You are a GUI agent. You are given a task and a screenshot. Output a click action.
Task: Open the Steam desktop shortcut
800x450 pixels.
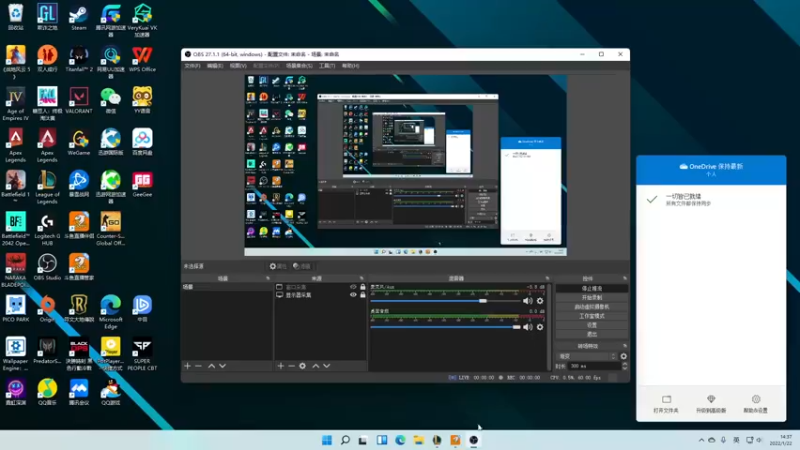[79, 18]
